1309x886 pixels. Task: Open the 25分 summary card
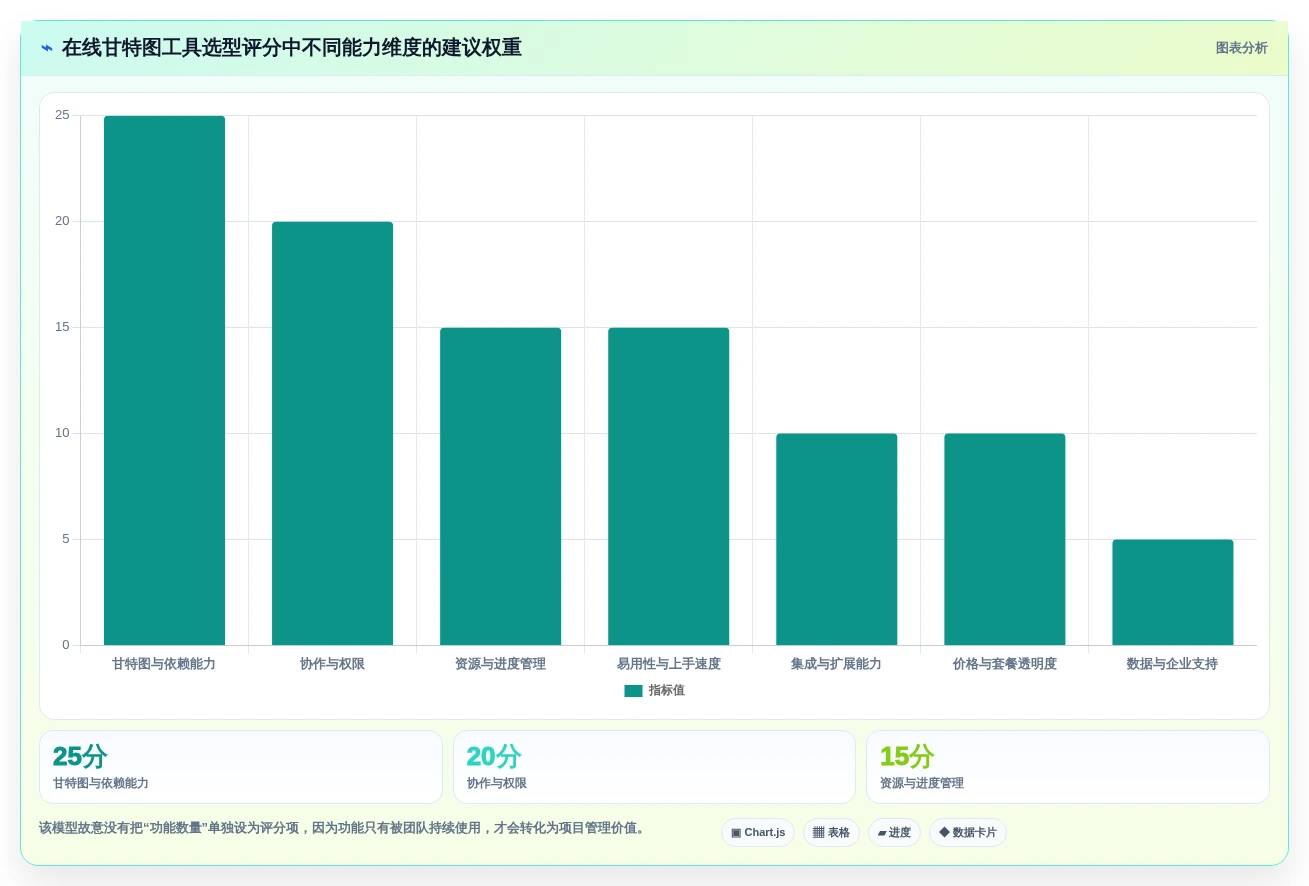[x=241, y=767]
